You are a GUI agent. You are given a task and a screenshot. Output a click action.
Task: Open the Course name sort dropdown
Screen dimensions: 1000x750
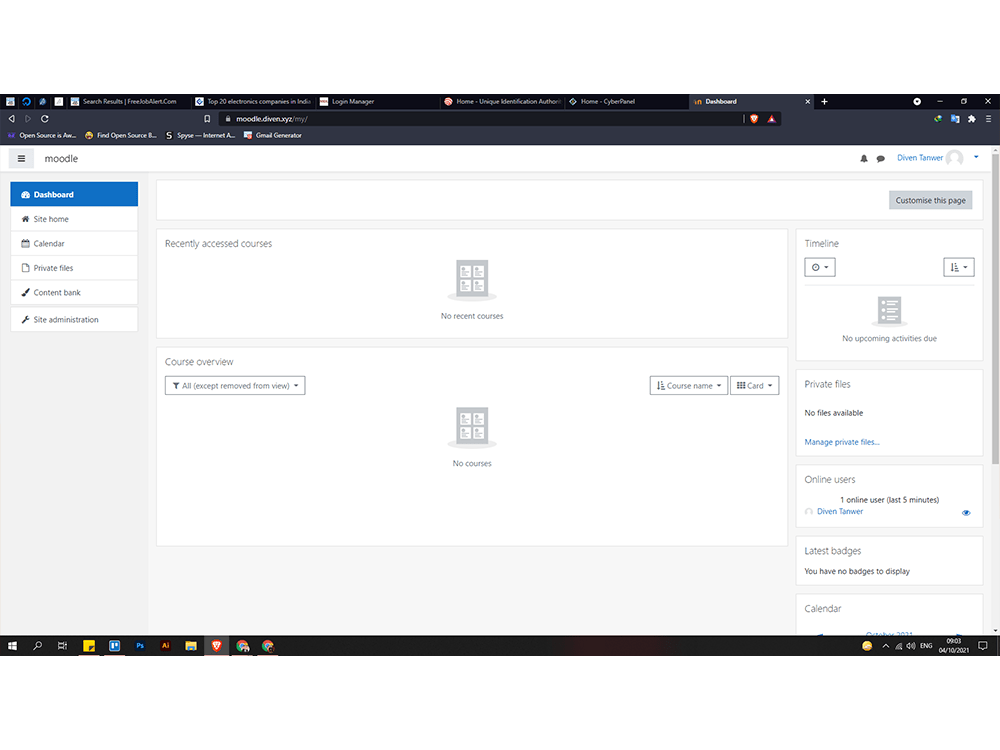tap(688, 386)
